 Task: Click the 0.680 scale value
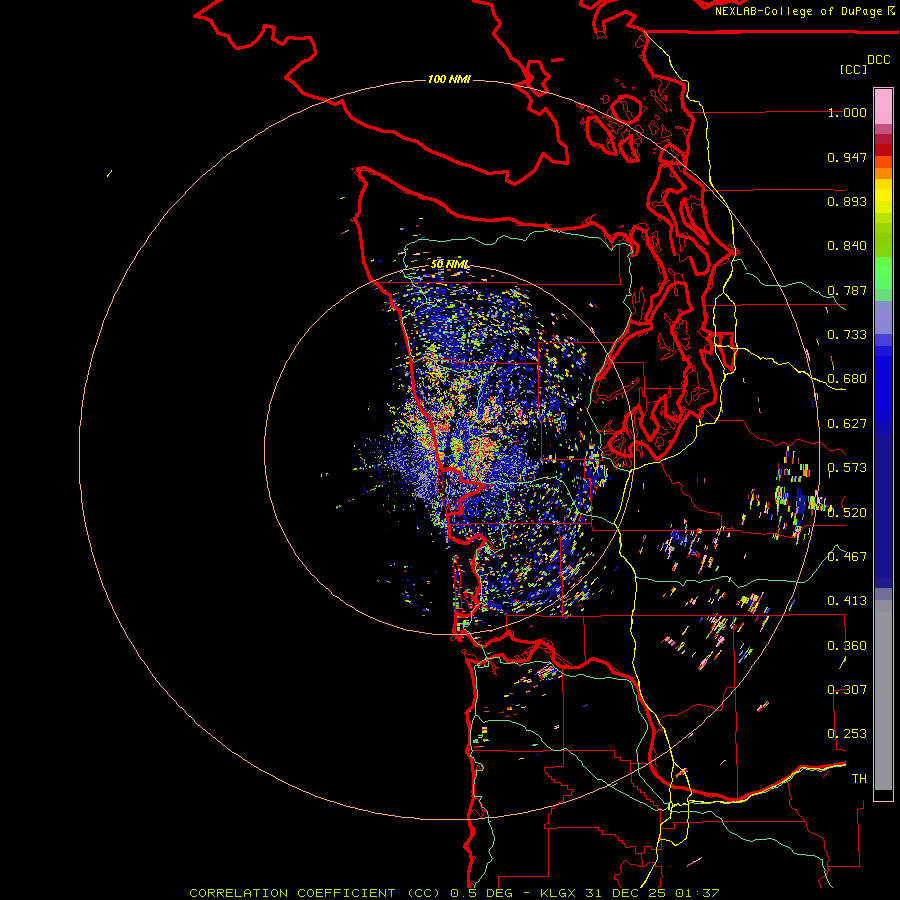pyautogui.click(x=847, y=379)
